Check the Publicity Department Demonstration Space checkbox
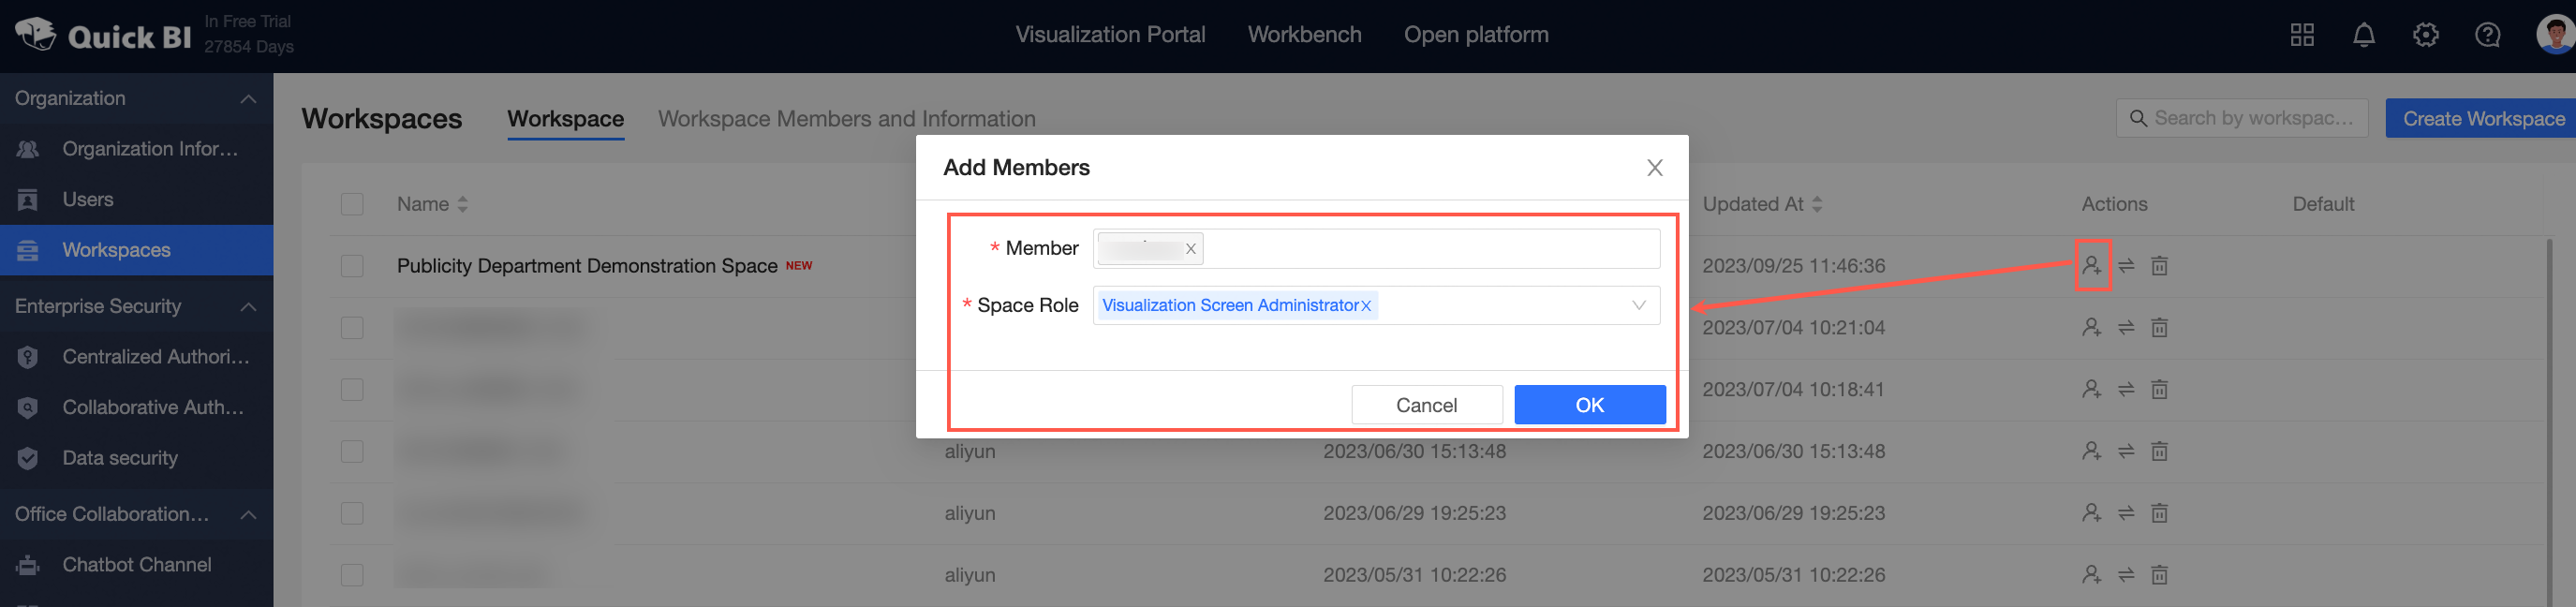The image size is (2576, 607). [352, 266]
